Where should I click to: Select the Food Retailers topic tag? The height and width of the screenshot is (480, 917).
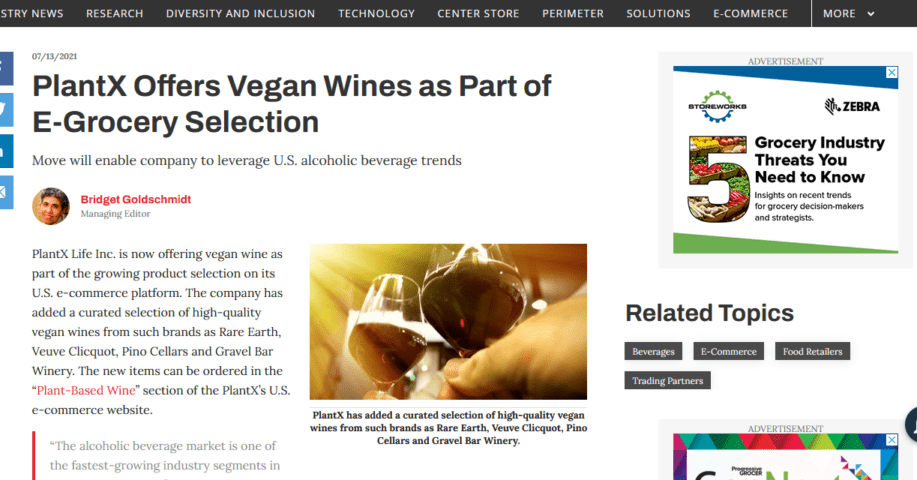point(812,351)
